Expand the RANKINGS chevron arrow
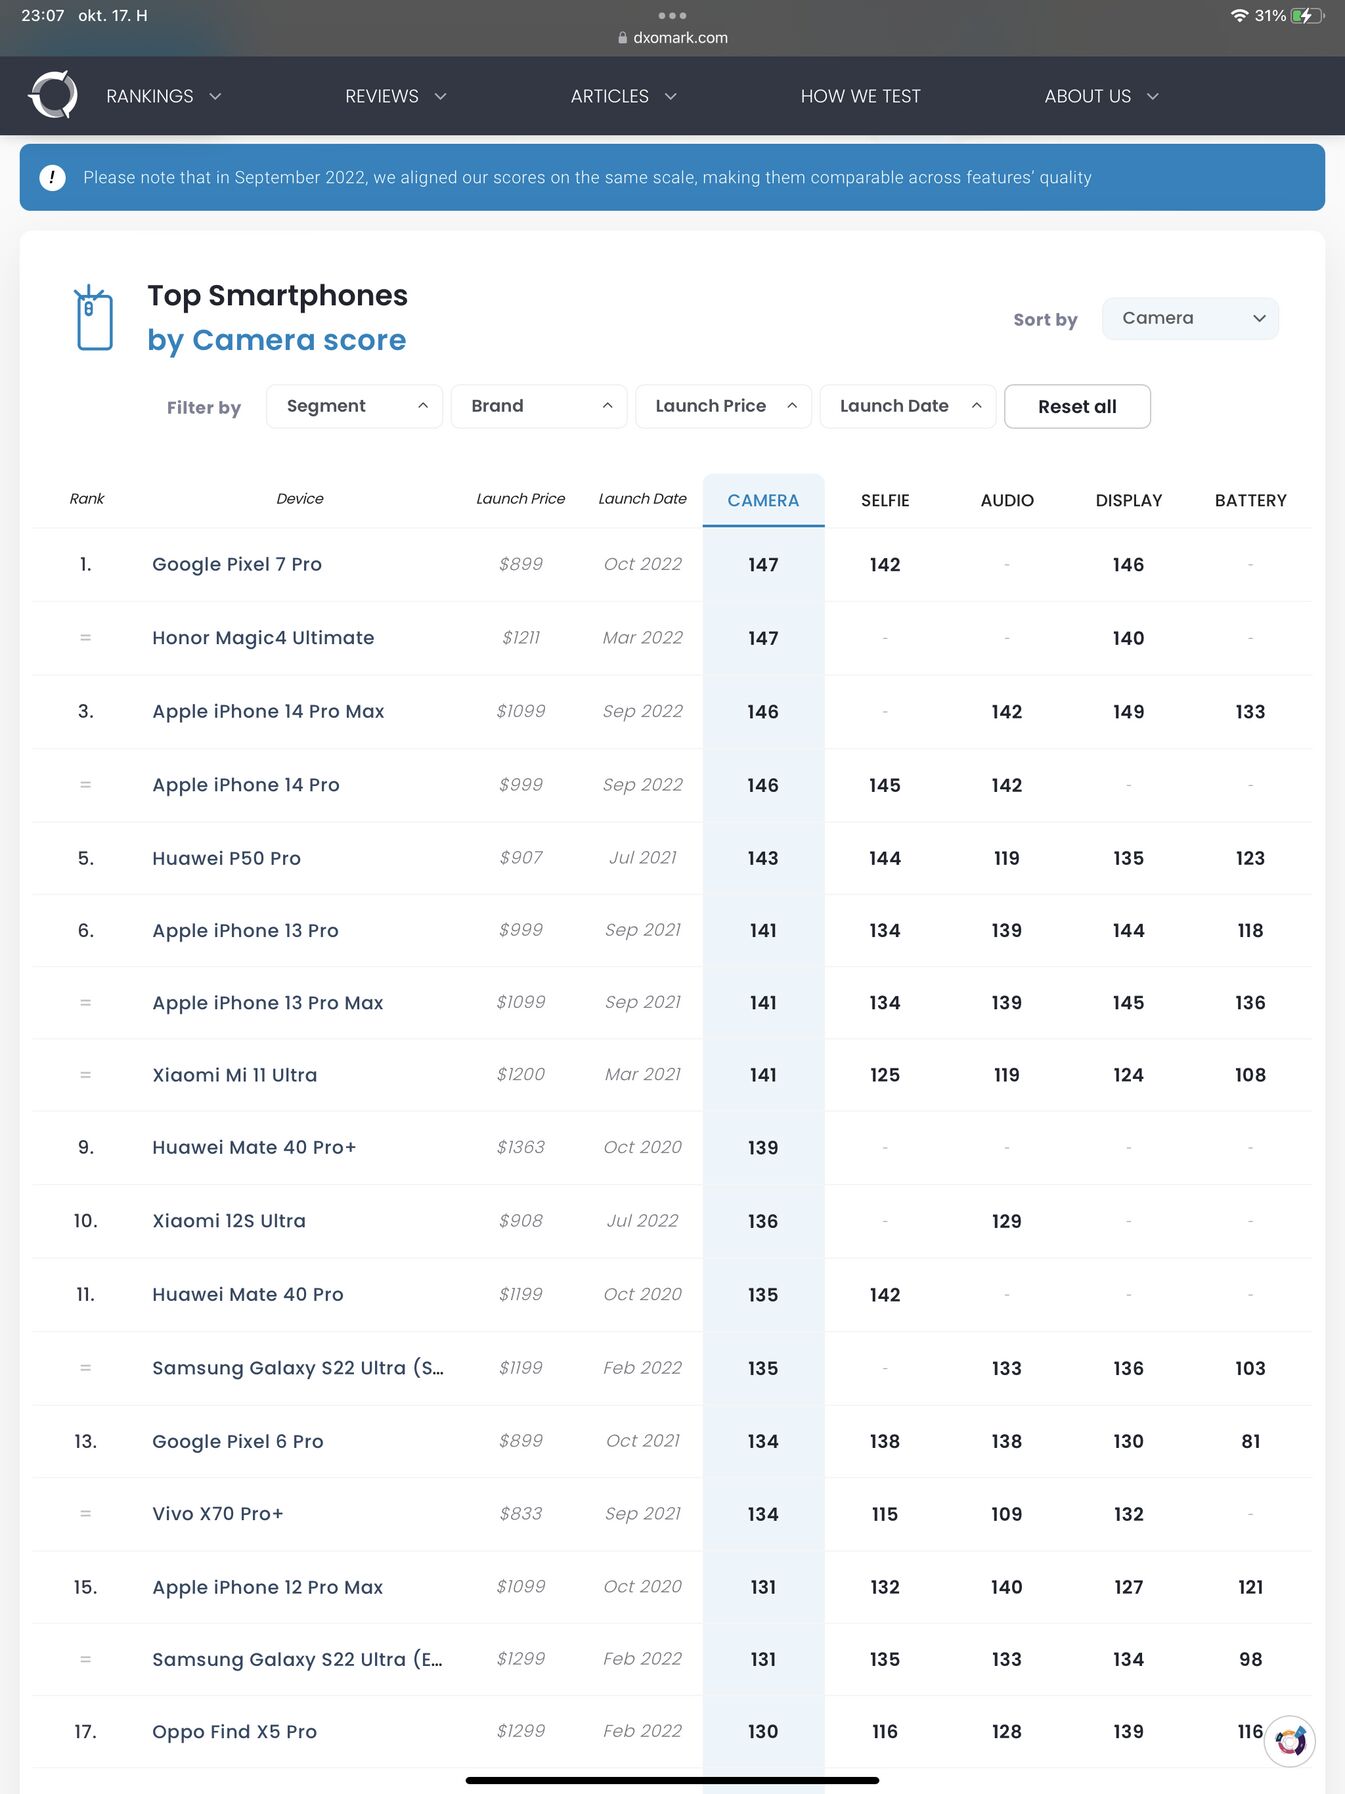This screenshot has height=1794, width=1345. (x=215, y=96)
